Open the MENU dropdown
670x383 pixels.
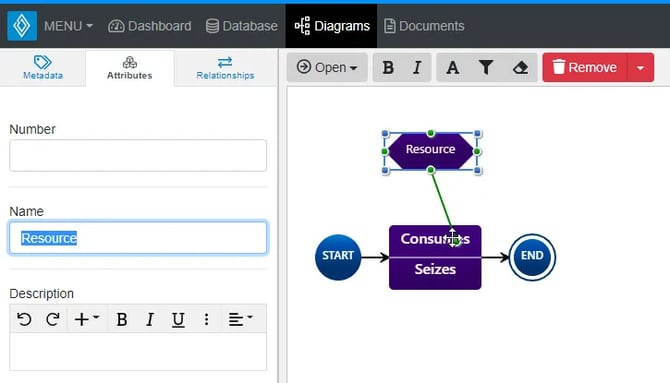click(68, 26)
